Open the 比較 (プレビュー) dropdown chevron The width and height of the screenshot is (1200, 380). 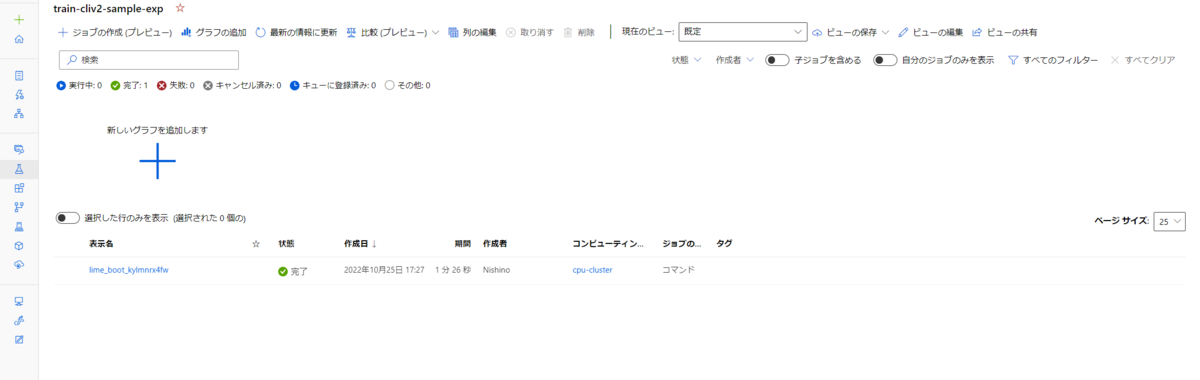click(436, 32)
